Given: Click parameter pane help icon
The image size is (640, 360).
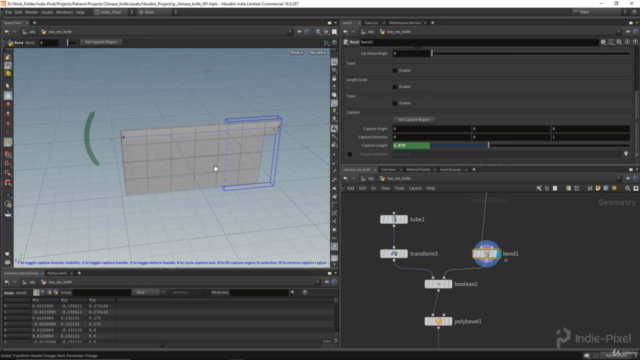Looking at the screenshot, I should (x=635, y=42).
